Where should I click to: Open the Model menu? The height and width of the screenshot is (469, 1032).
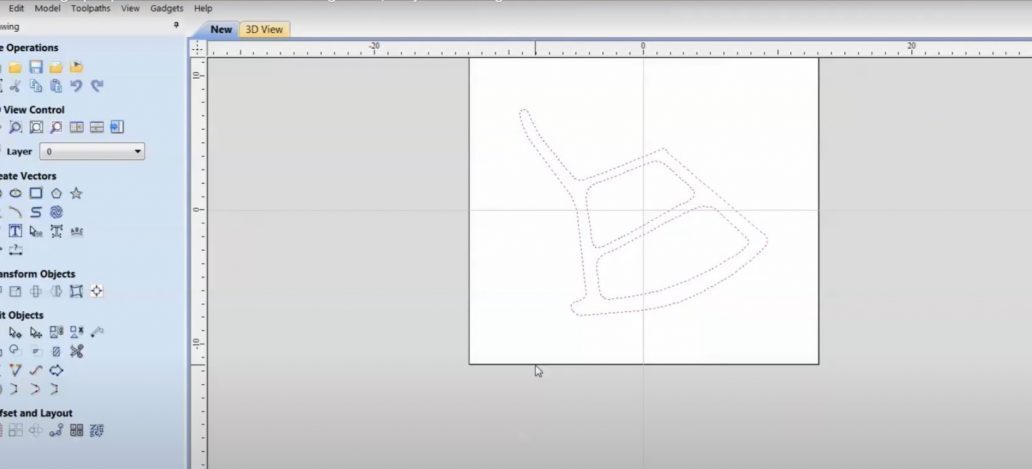[47, 9]
